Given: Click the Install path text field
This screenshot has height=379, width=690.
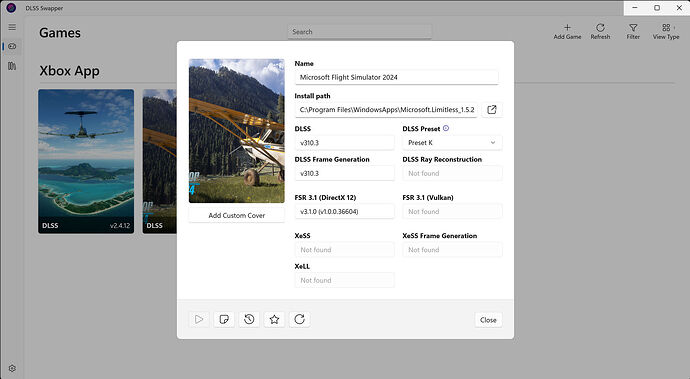Looking at the screenshot, I should coord(386,110).
